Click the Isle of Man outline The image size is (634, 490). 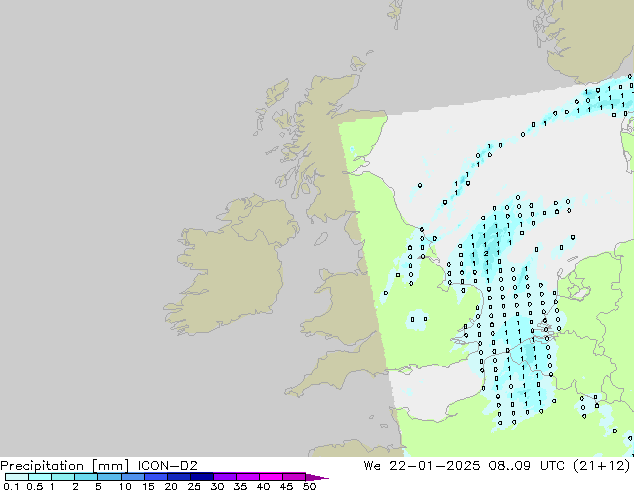click(321, 239)
